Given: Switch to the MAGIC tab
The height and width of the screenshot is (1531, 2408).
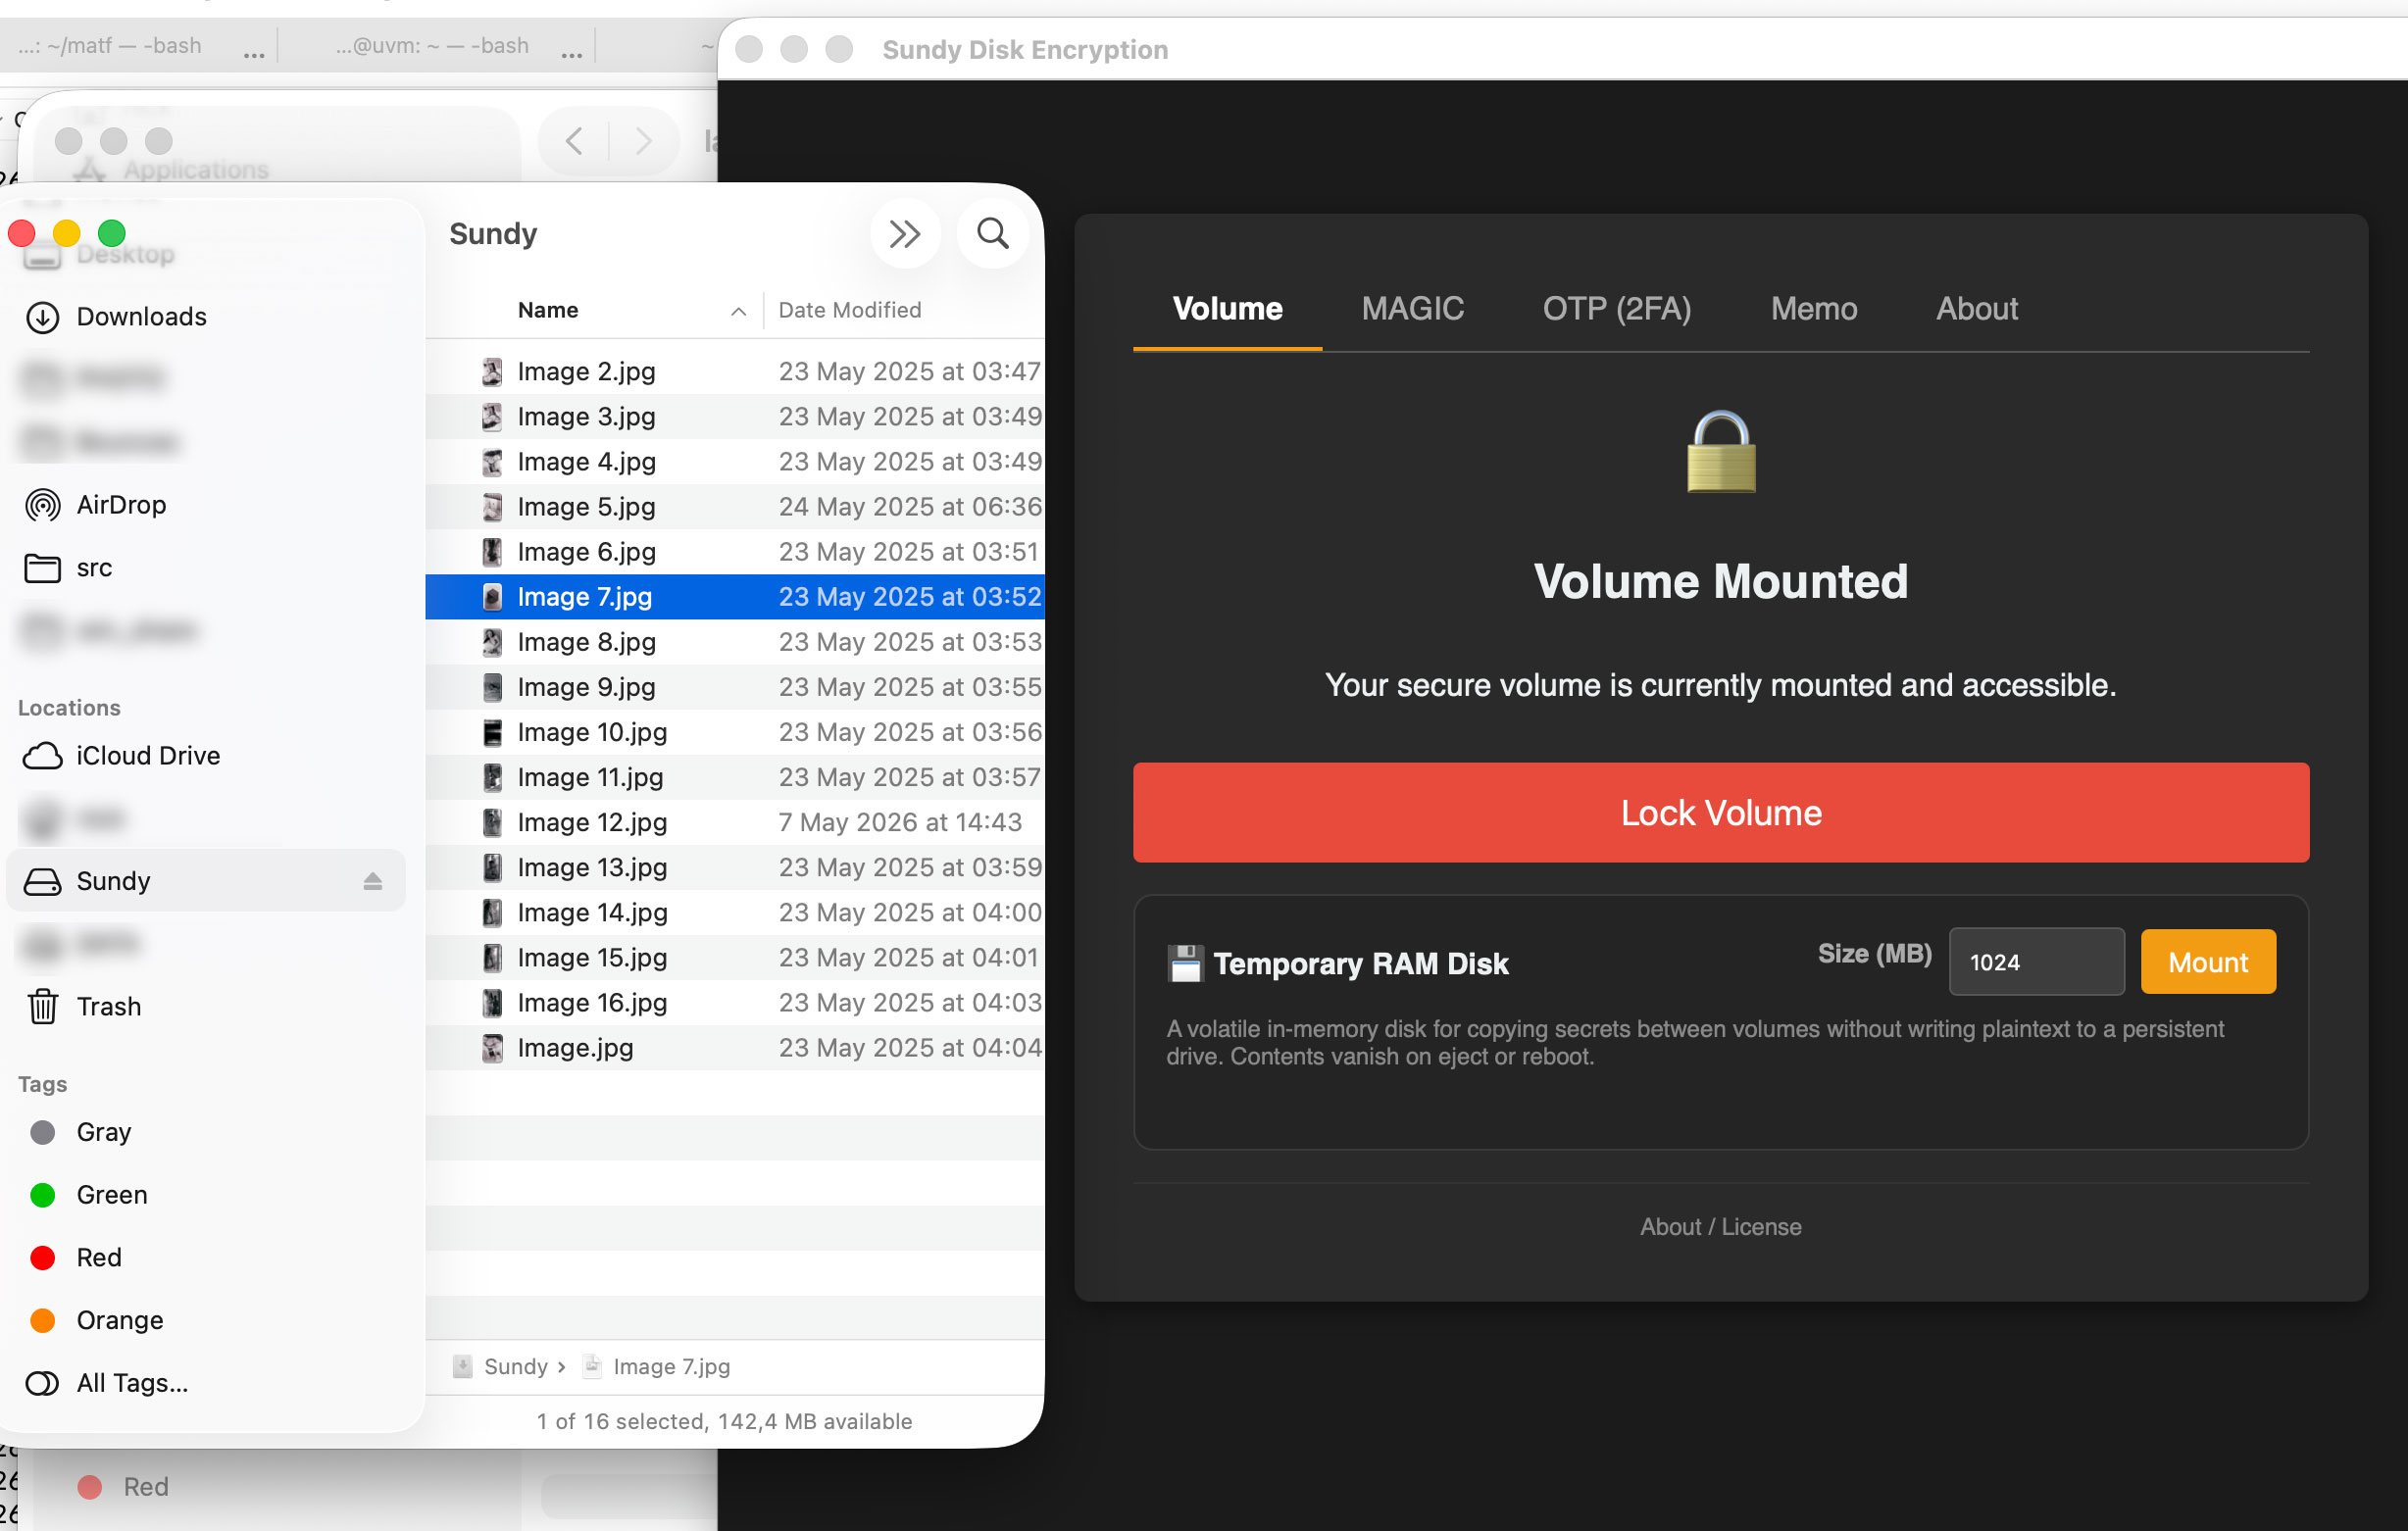Looking at the screenshot, I should coord(1412,308).
